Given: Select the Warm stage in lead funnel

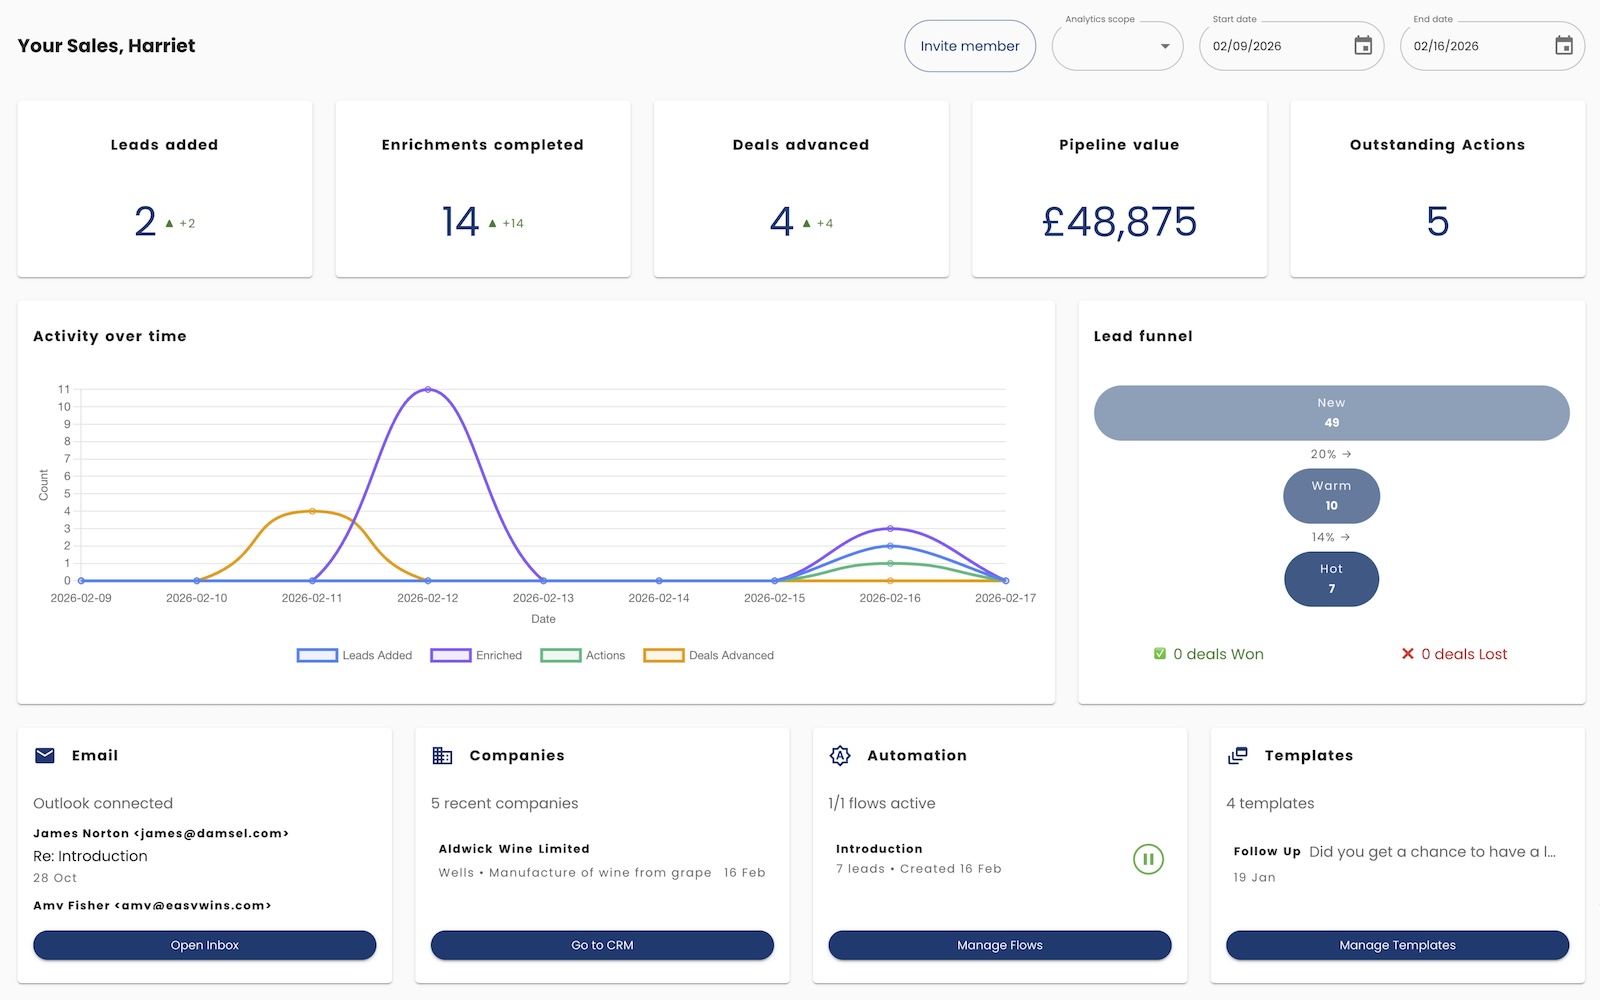Looking at the screenshot, I should (1332, 496).
